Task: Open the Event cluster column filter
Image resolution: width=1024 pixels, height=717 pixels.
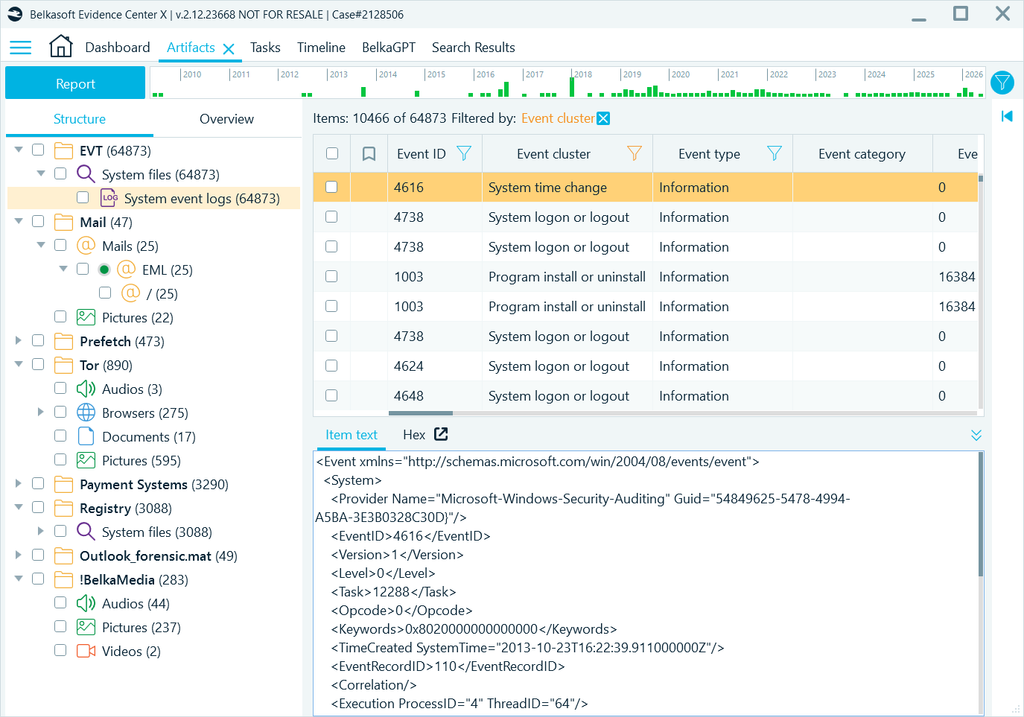Action: 634,153
